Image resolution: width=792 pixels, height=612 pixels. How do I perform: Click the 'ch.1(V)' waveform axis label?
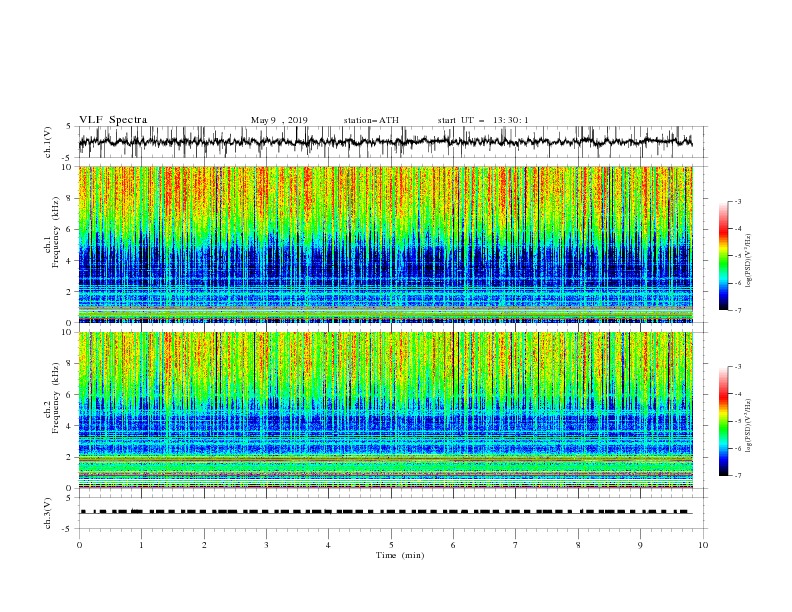(x=48, y=142)
